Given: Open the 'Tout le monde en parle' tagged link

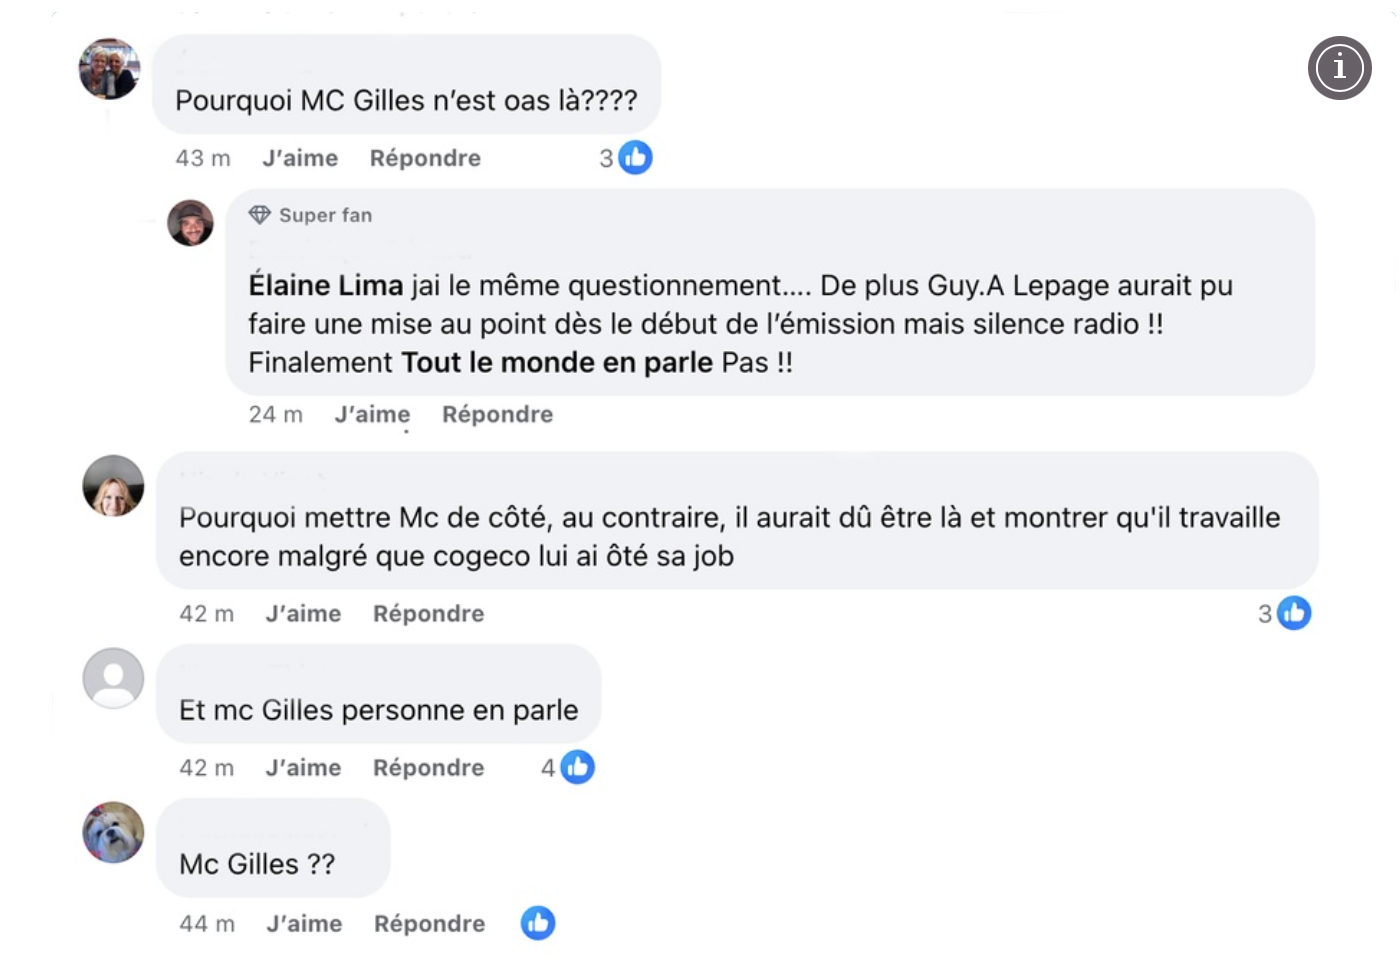Looking at the screenshot, I should 557,362.
